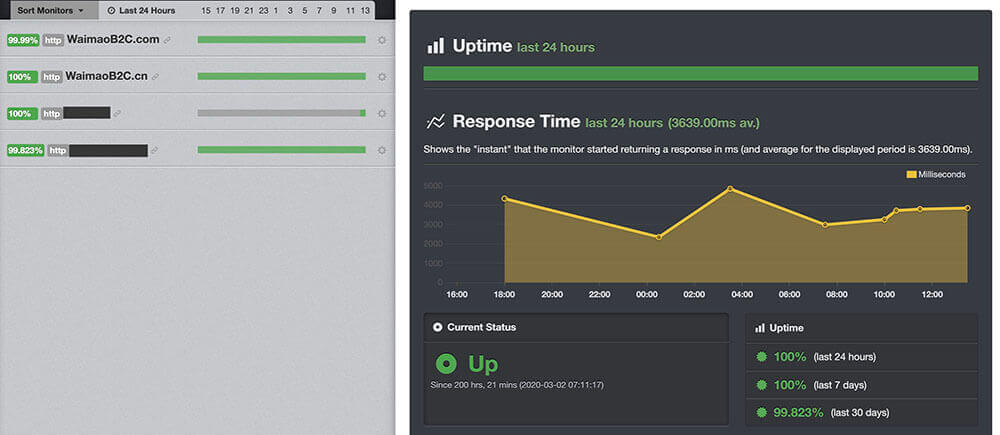Click gear icon of the 99.823% monitor
The height and width of the screenshot is (435, 1000).
tap(381, 150)
